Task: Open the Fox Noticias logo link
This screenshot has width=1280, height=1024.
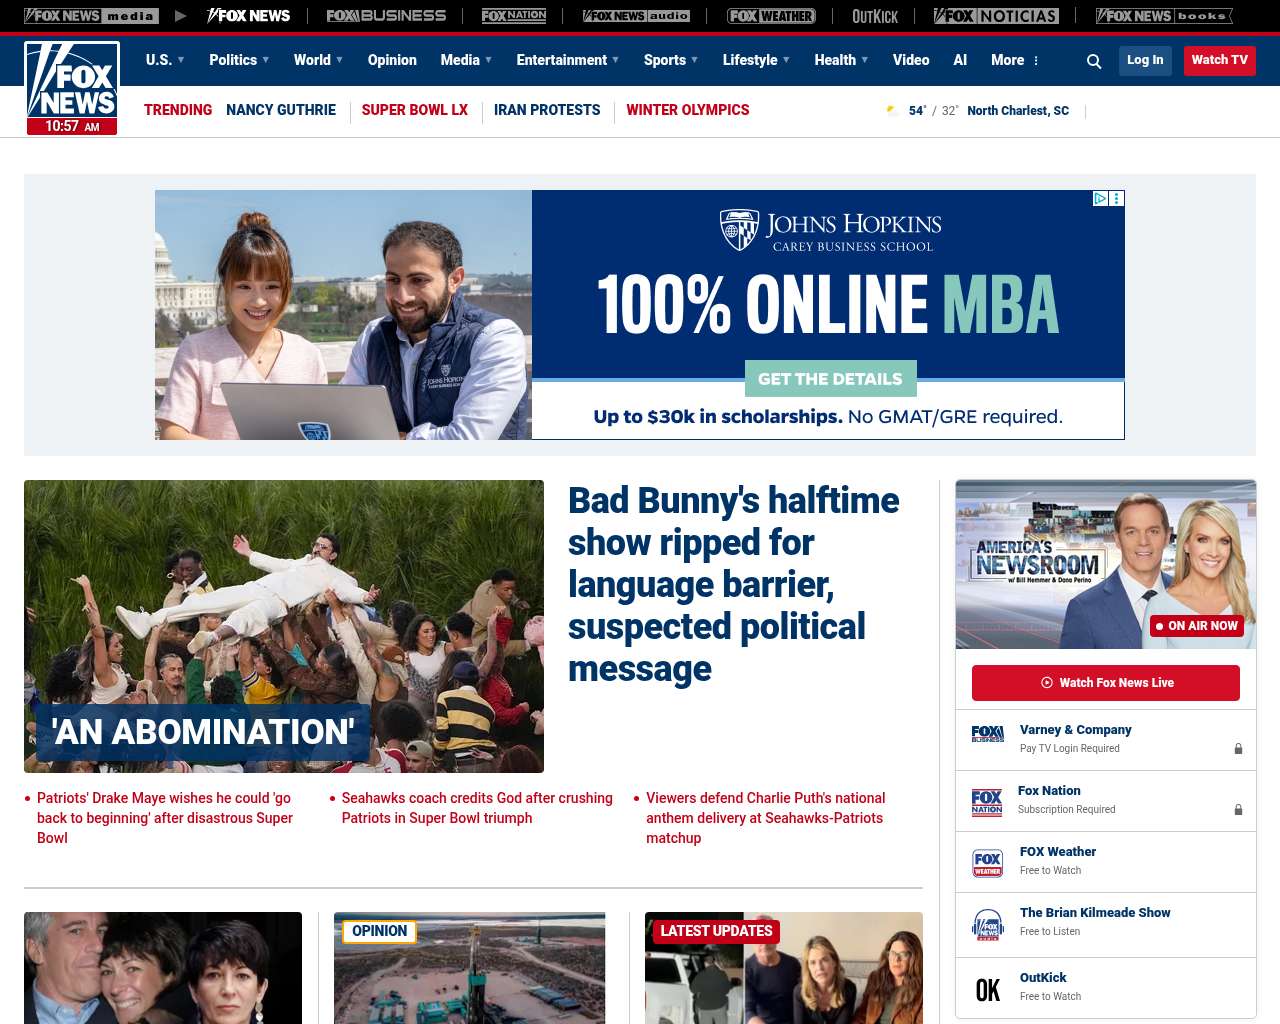Action: [996, 16]
